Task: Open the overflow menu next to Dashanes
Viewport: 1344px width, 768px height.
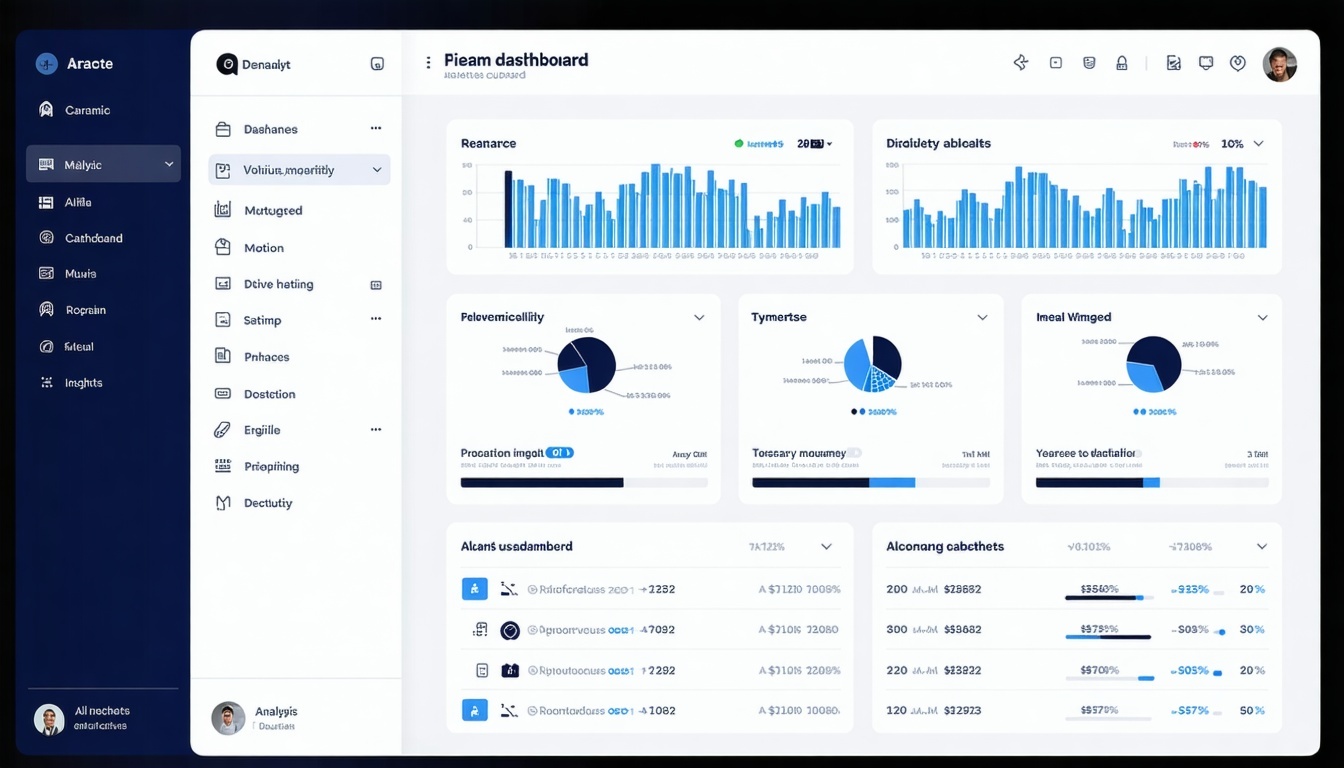Action: coord(376,128)
